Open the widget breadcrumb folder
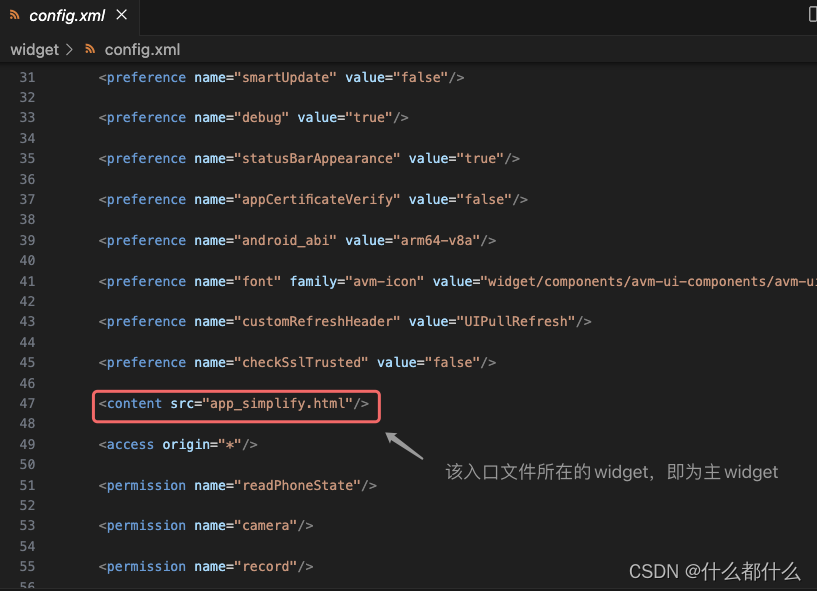 coord(34,50)
